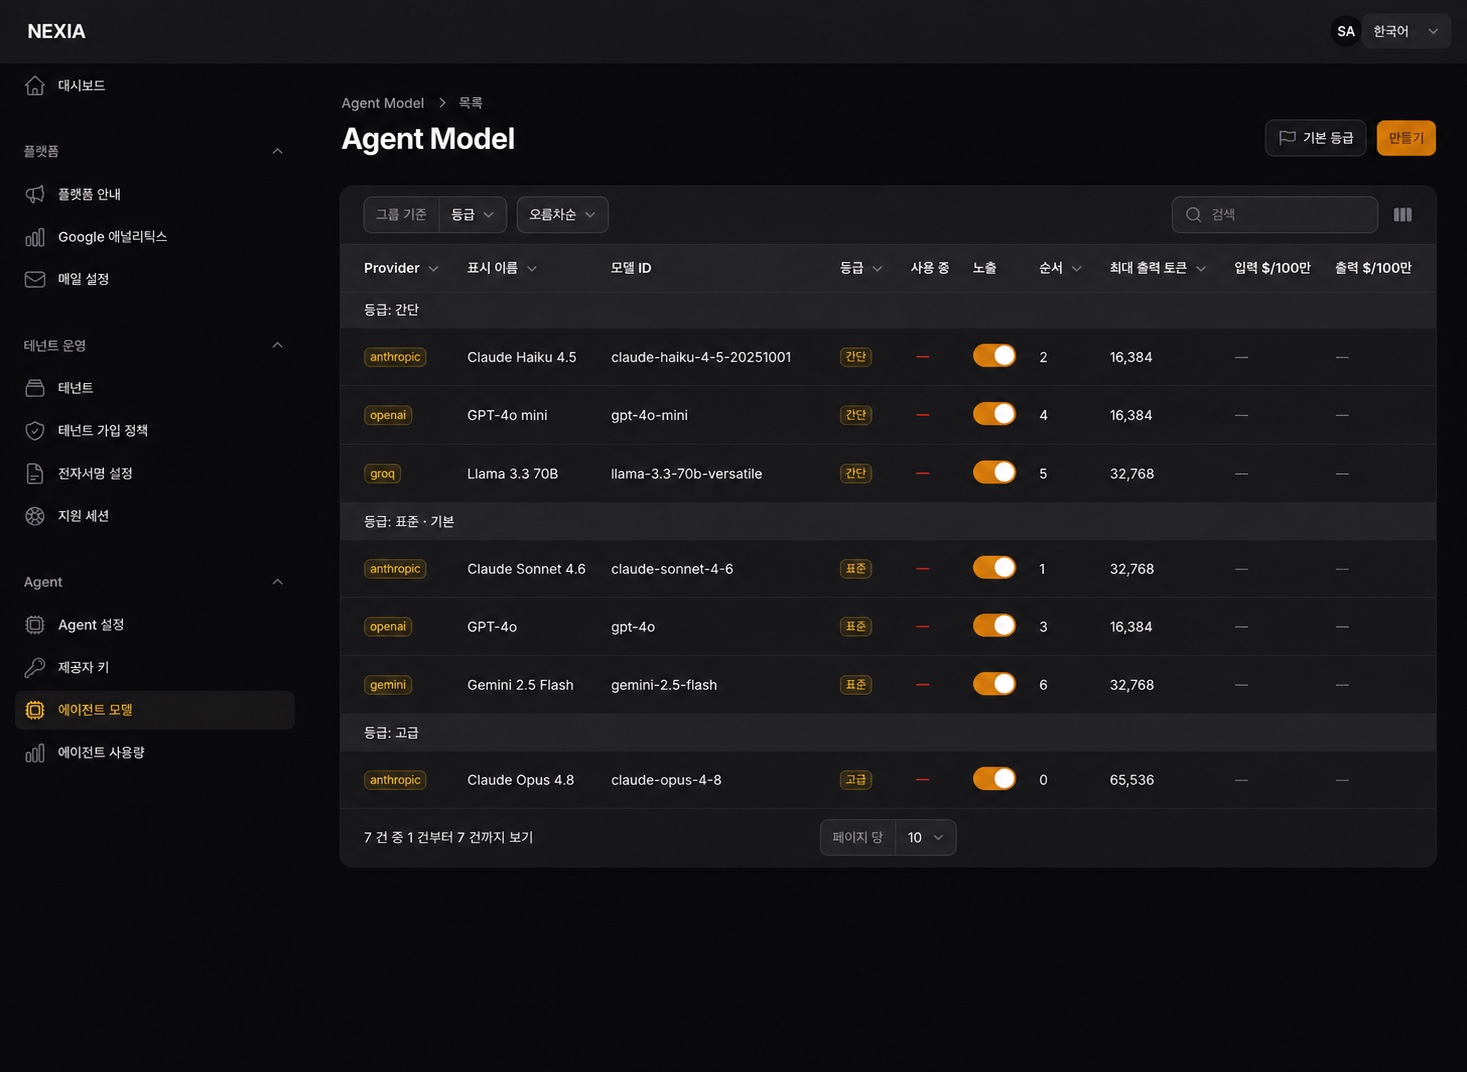Click the Gemini 2.5 Flash display name
Viewport: 1467px width, 1072px height.
tap(520, 685)
